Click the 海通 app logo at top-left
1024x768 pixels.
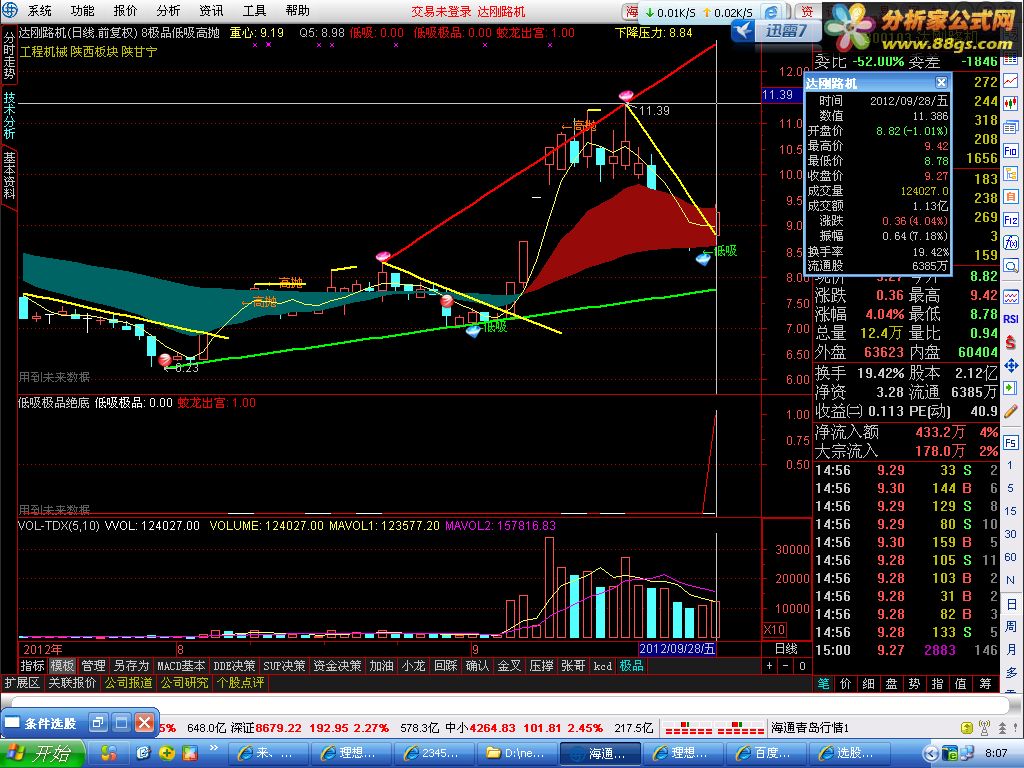[9, 10]
